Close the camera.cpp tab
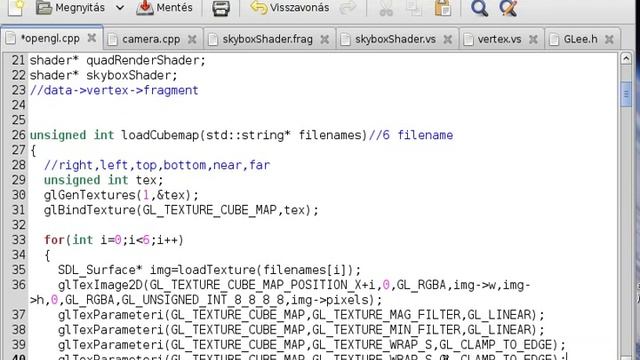Image resolution: width=640 pixels, height=360 pixels. [192, 40]
